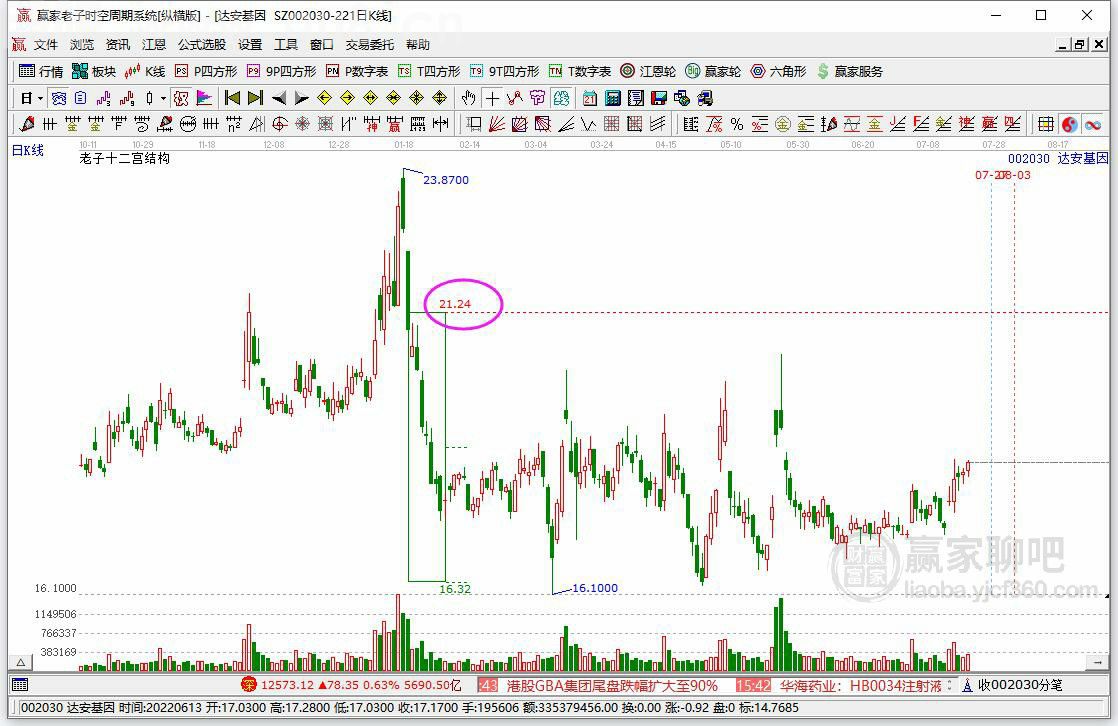This screenshot has height=726, width=1118.
Task: Open the 工具 menu
Action: (x=286, y=45)
